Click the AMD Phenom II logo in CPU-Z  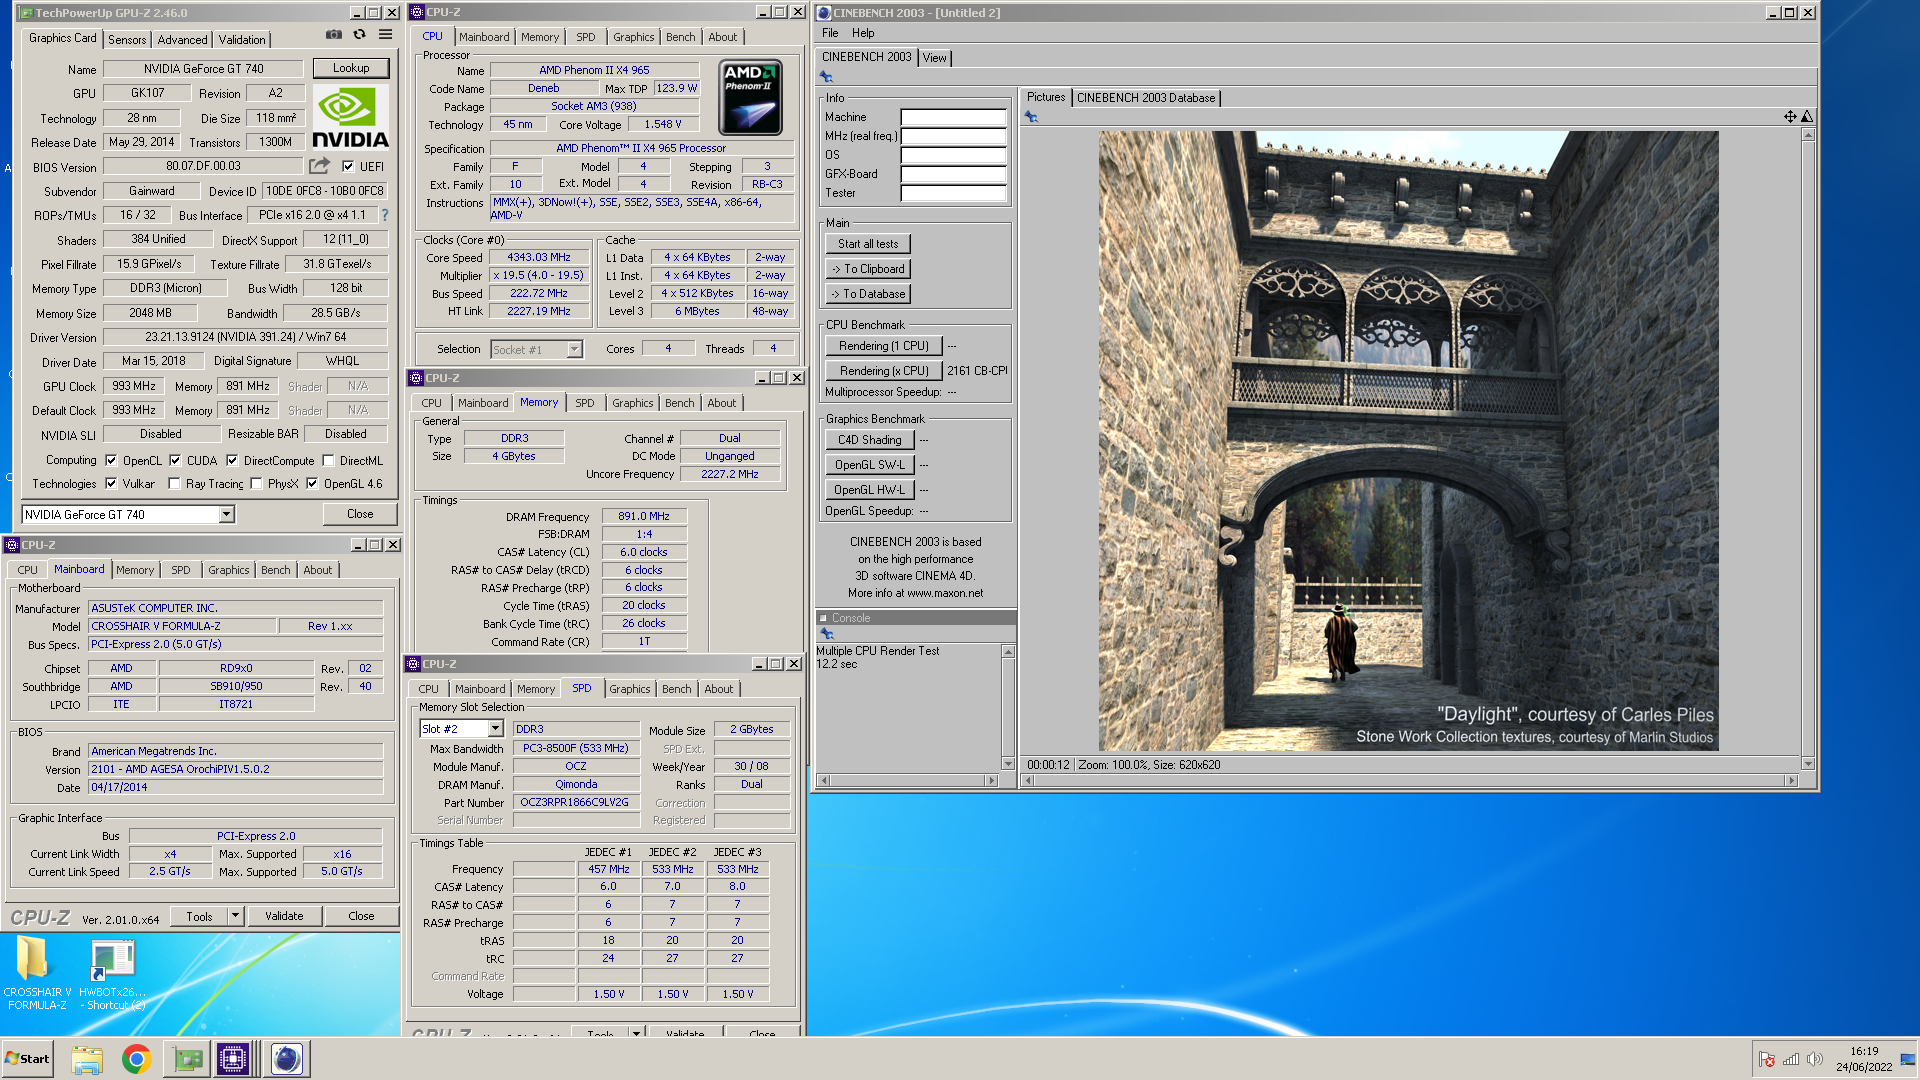[x=751, y=97]
